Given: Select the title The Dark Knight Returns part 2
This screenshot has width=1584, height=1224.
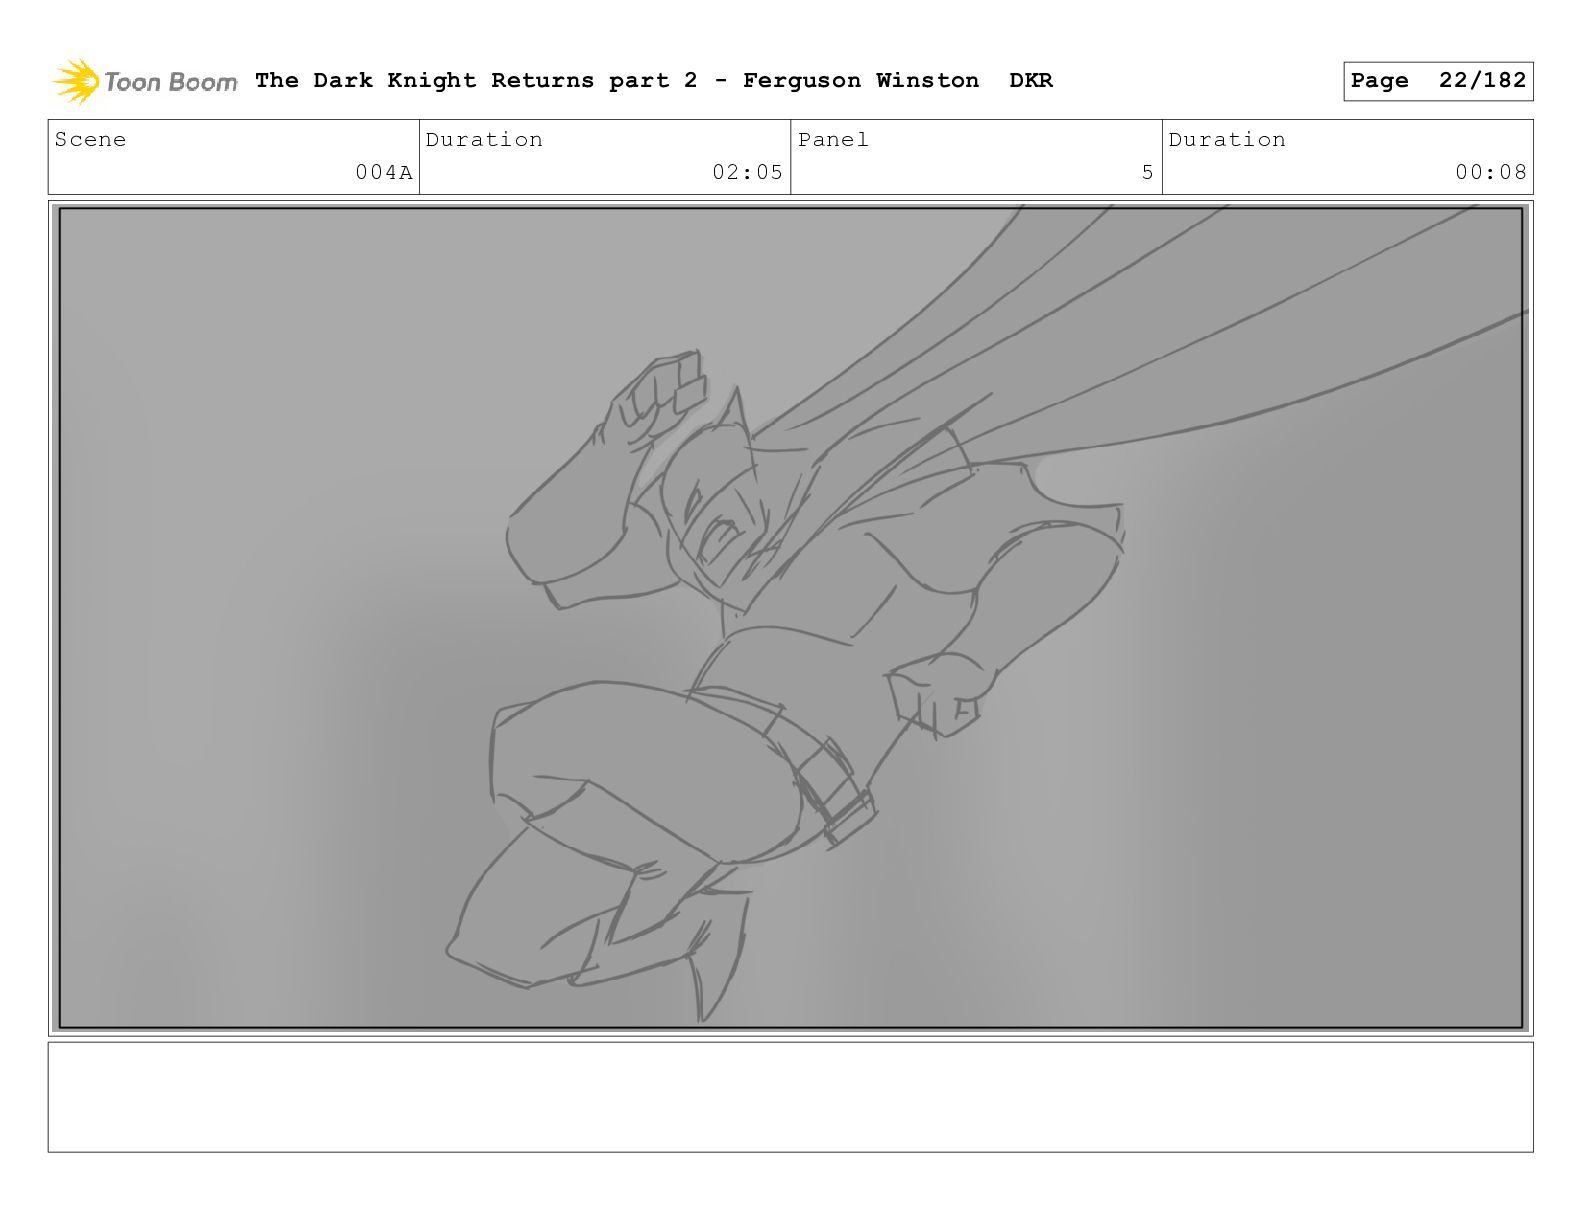Looking at the screenshot, I should pyautogui.click(x=476, y=80).
